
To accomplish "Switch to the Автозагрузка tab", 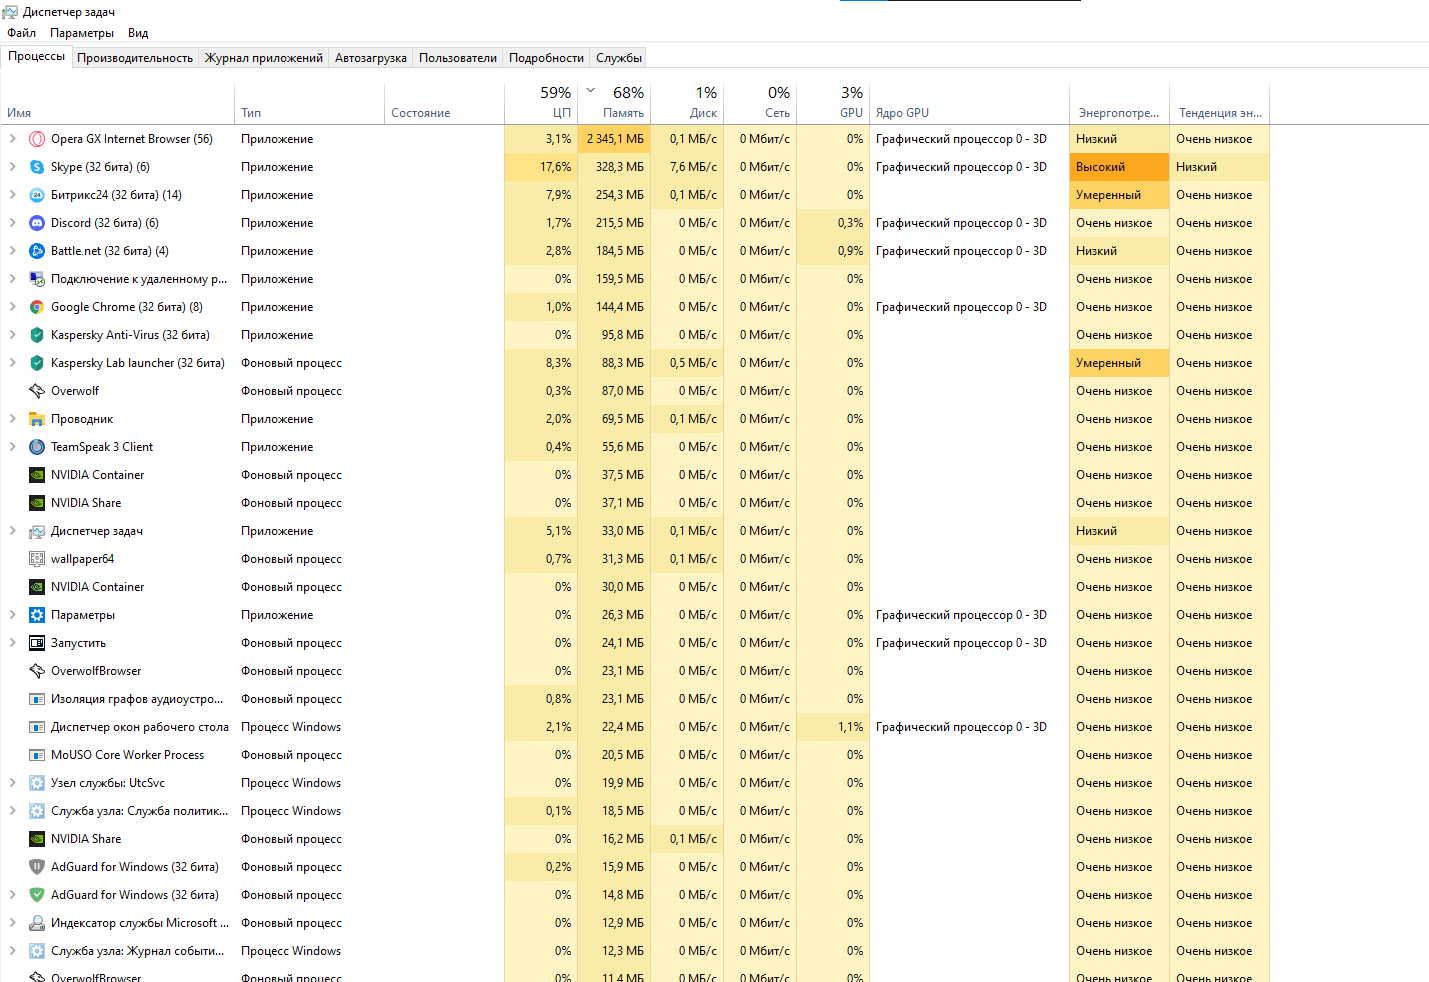I will pos(371,58).
